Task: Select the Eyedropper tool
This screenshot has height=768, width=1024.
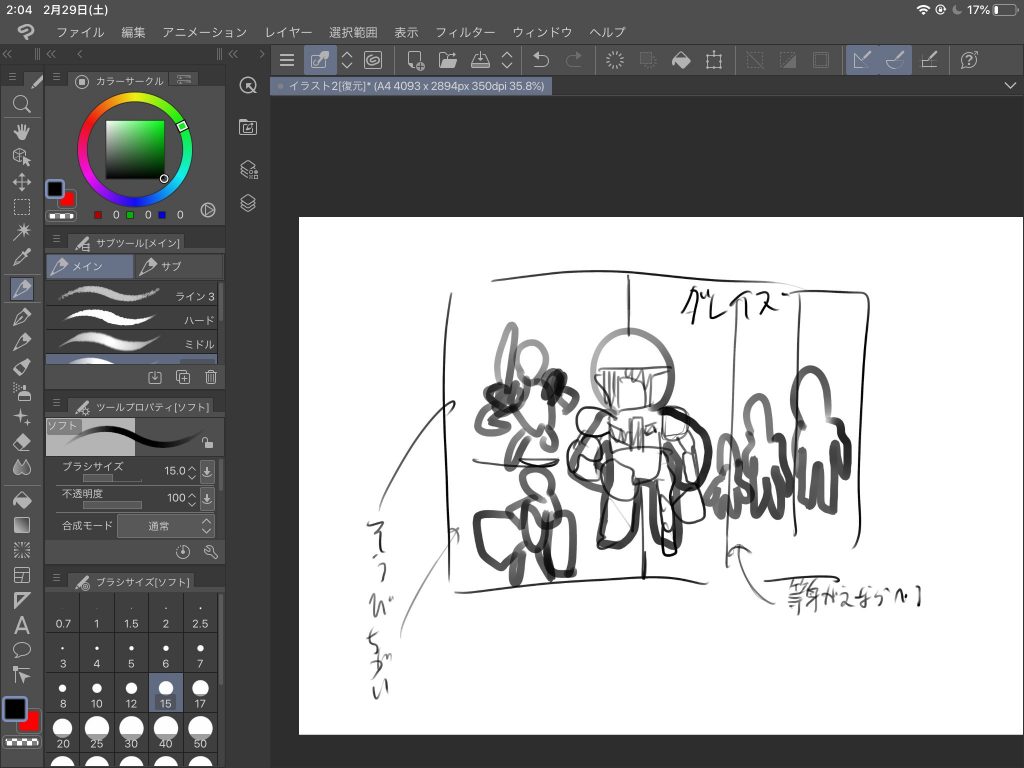Action: coord(22,258)
